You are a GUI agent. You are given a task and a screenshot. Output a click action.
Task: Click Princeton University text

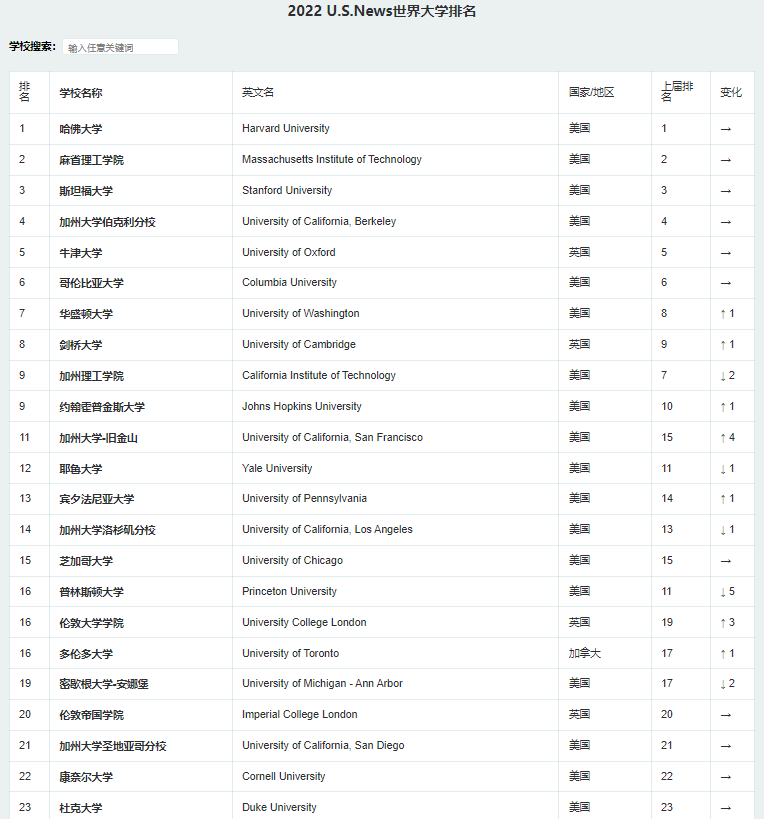pos(289,591)
